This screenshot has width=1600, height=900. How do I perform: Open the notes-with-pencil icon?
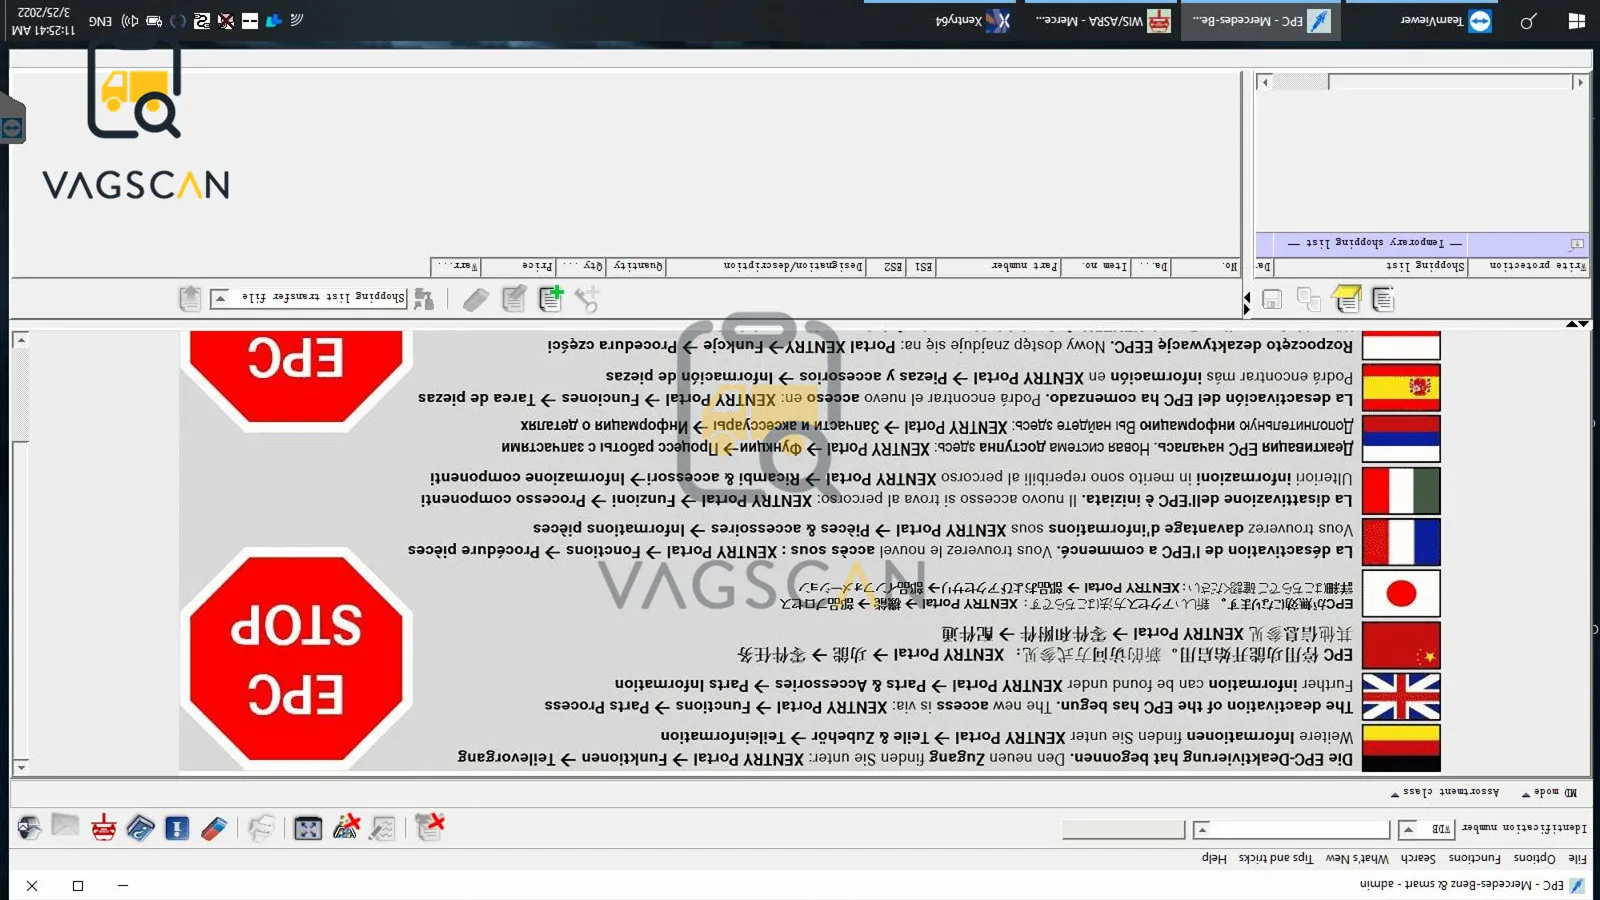coord(382,828)
